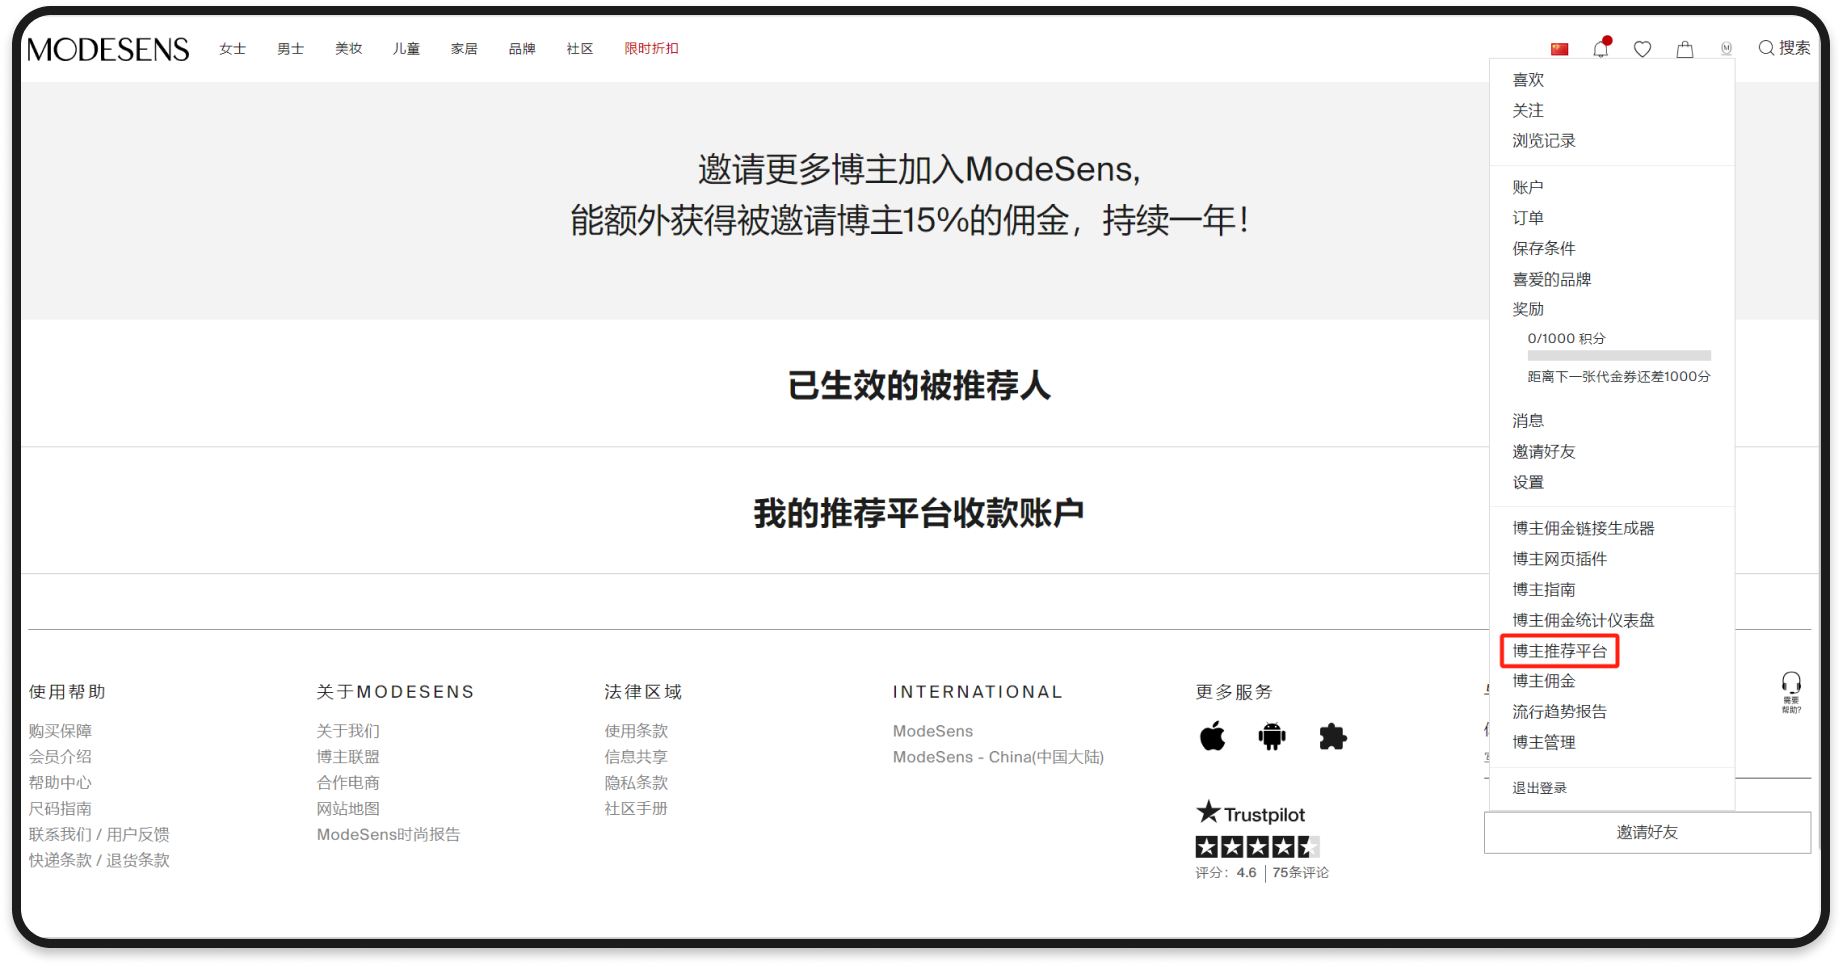Click the China flag region icon
This screenshot has height=966, width=1842.
click(x=1559, y=49)
